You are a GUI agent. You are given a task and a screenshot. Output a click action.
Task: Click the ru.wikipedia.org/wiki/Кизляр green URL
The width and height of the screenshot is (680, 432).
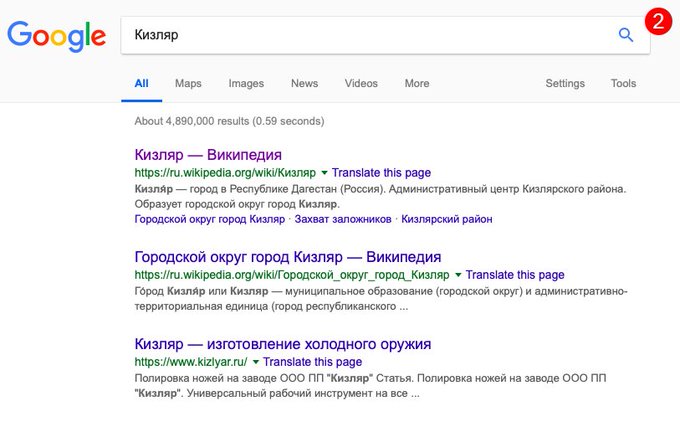(x=225, y=173)
